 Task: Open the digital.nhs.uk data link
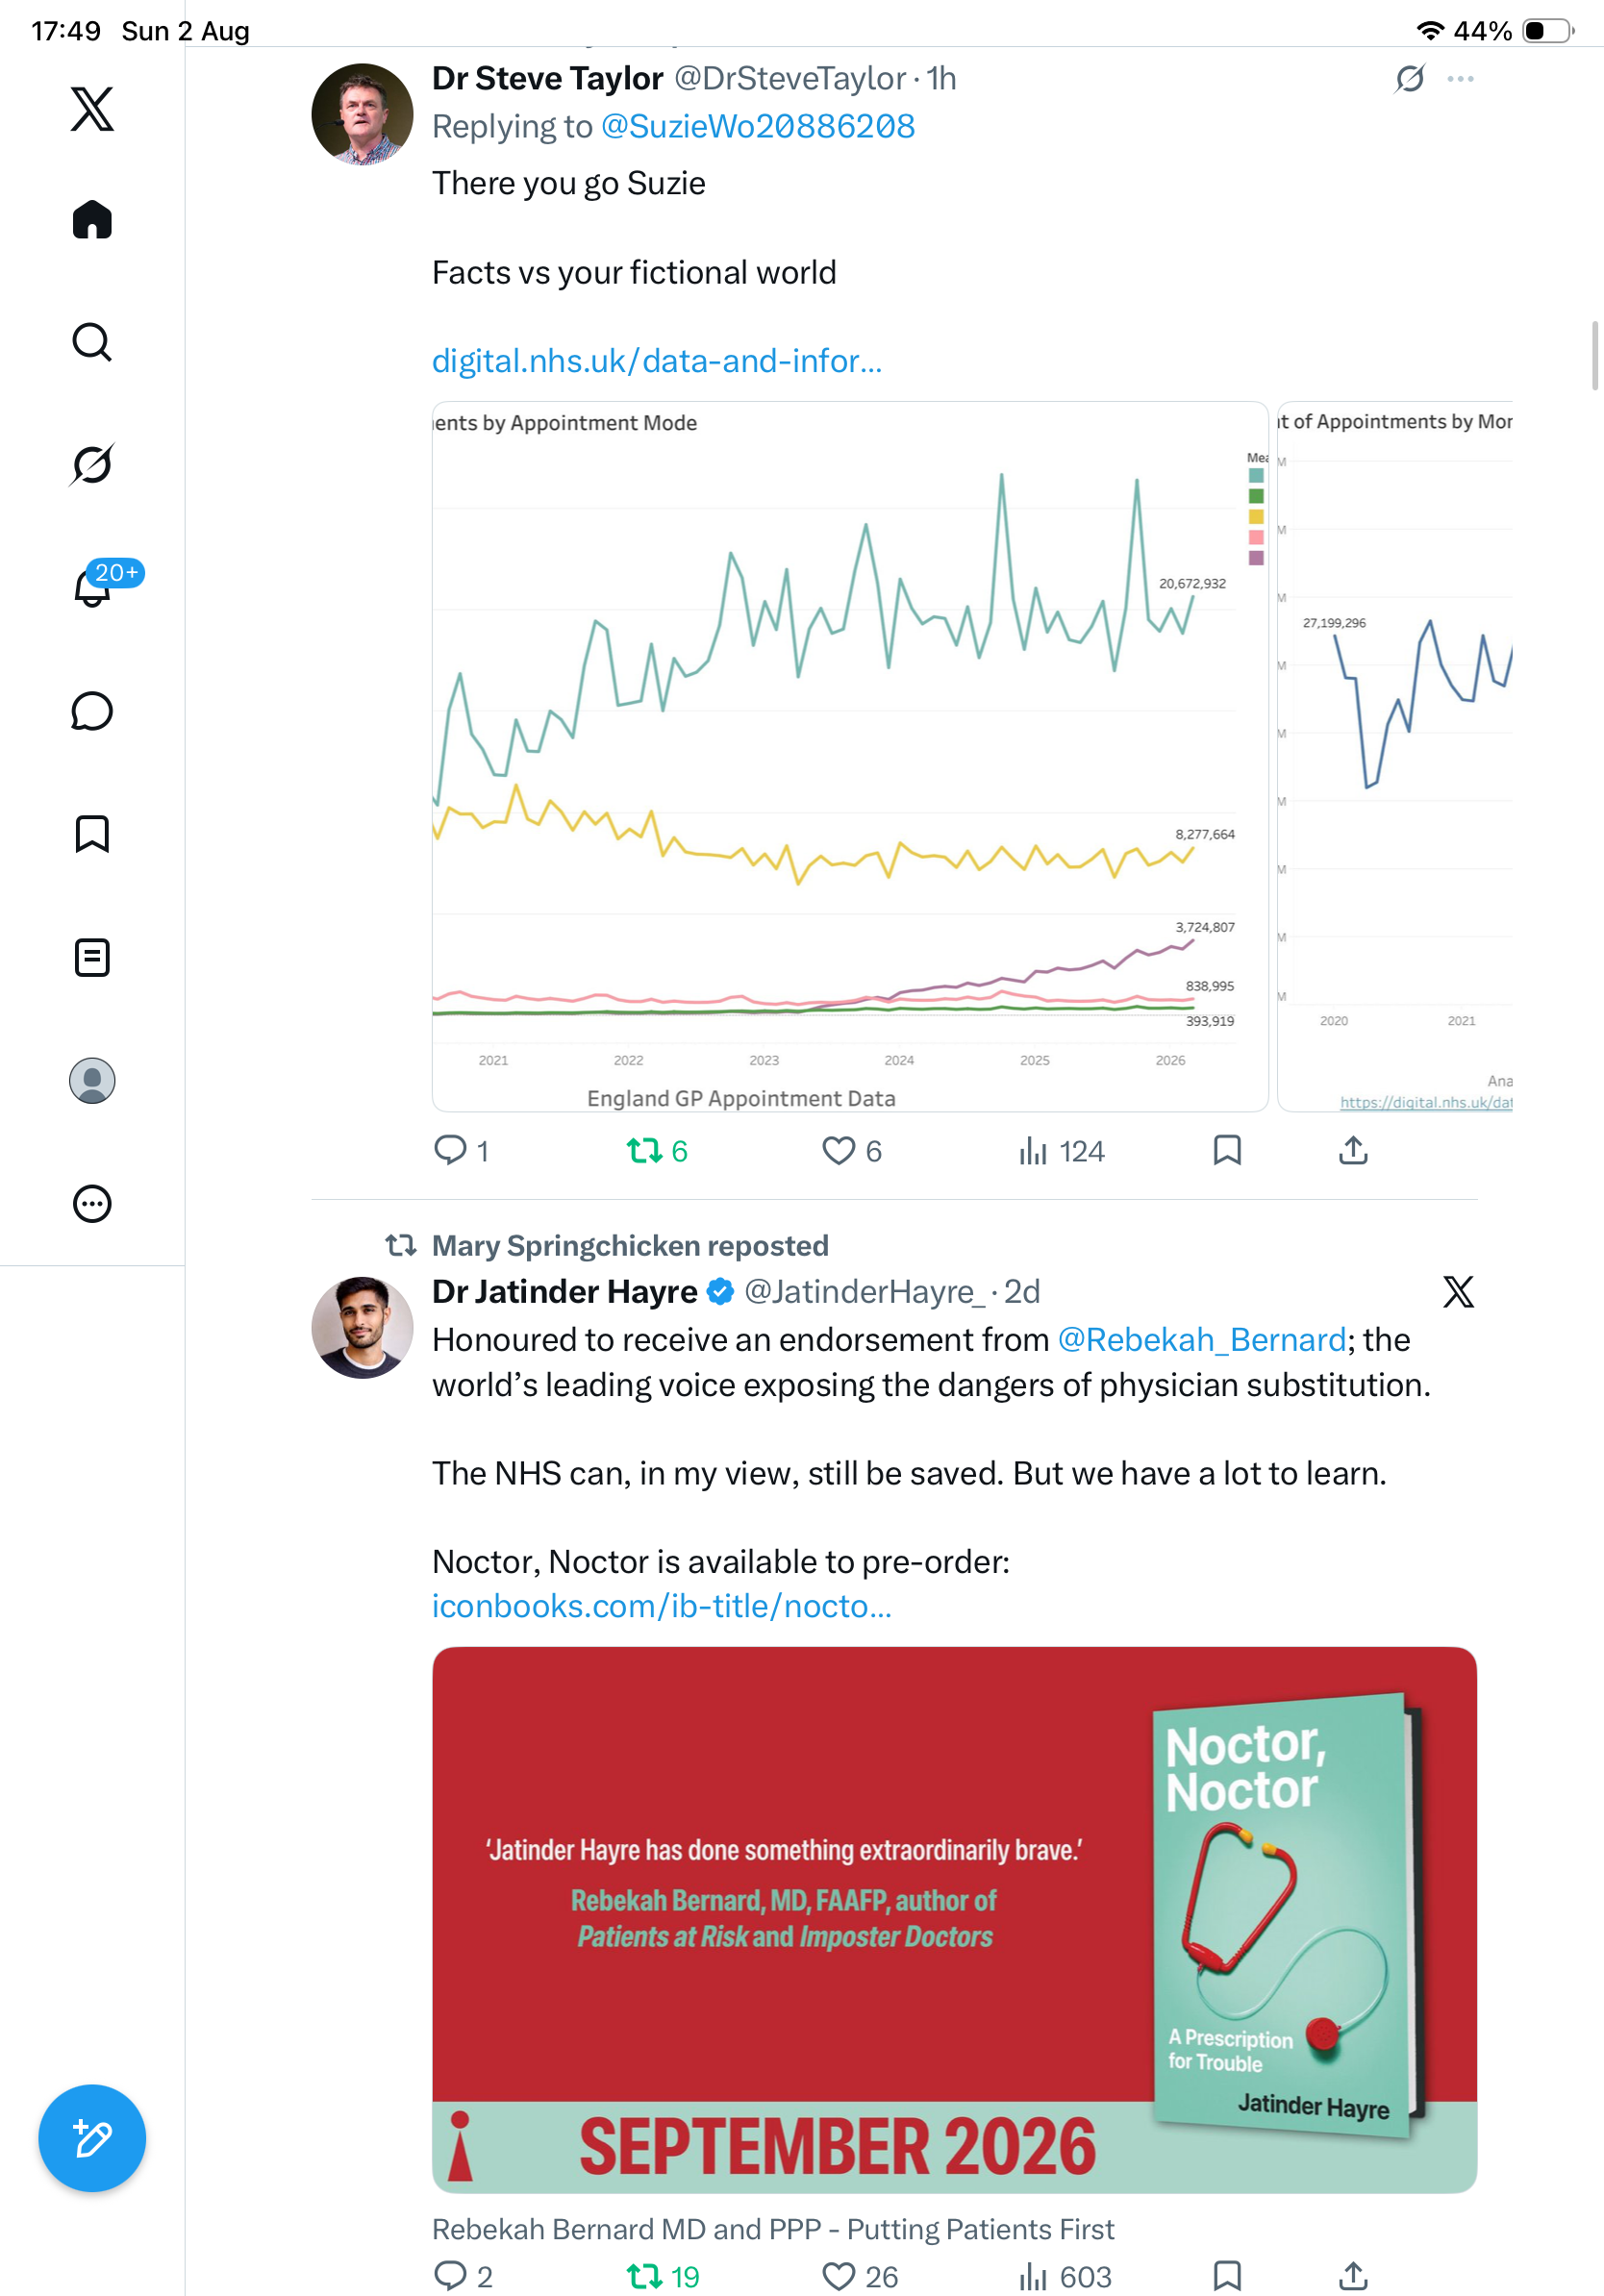[657, 361]
